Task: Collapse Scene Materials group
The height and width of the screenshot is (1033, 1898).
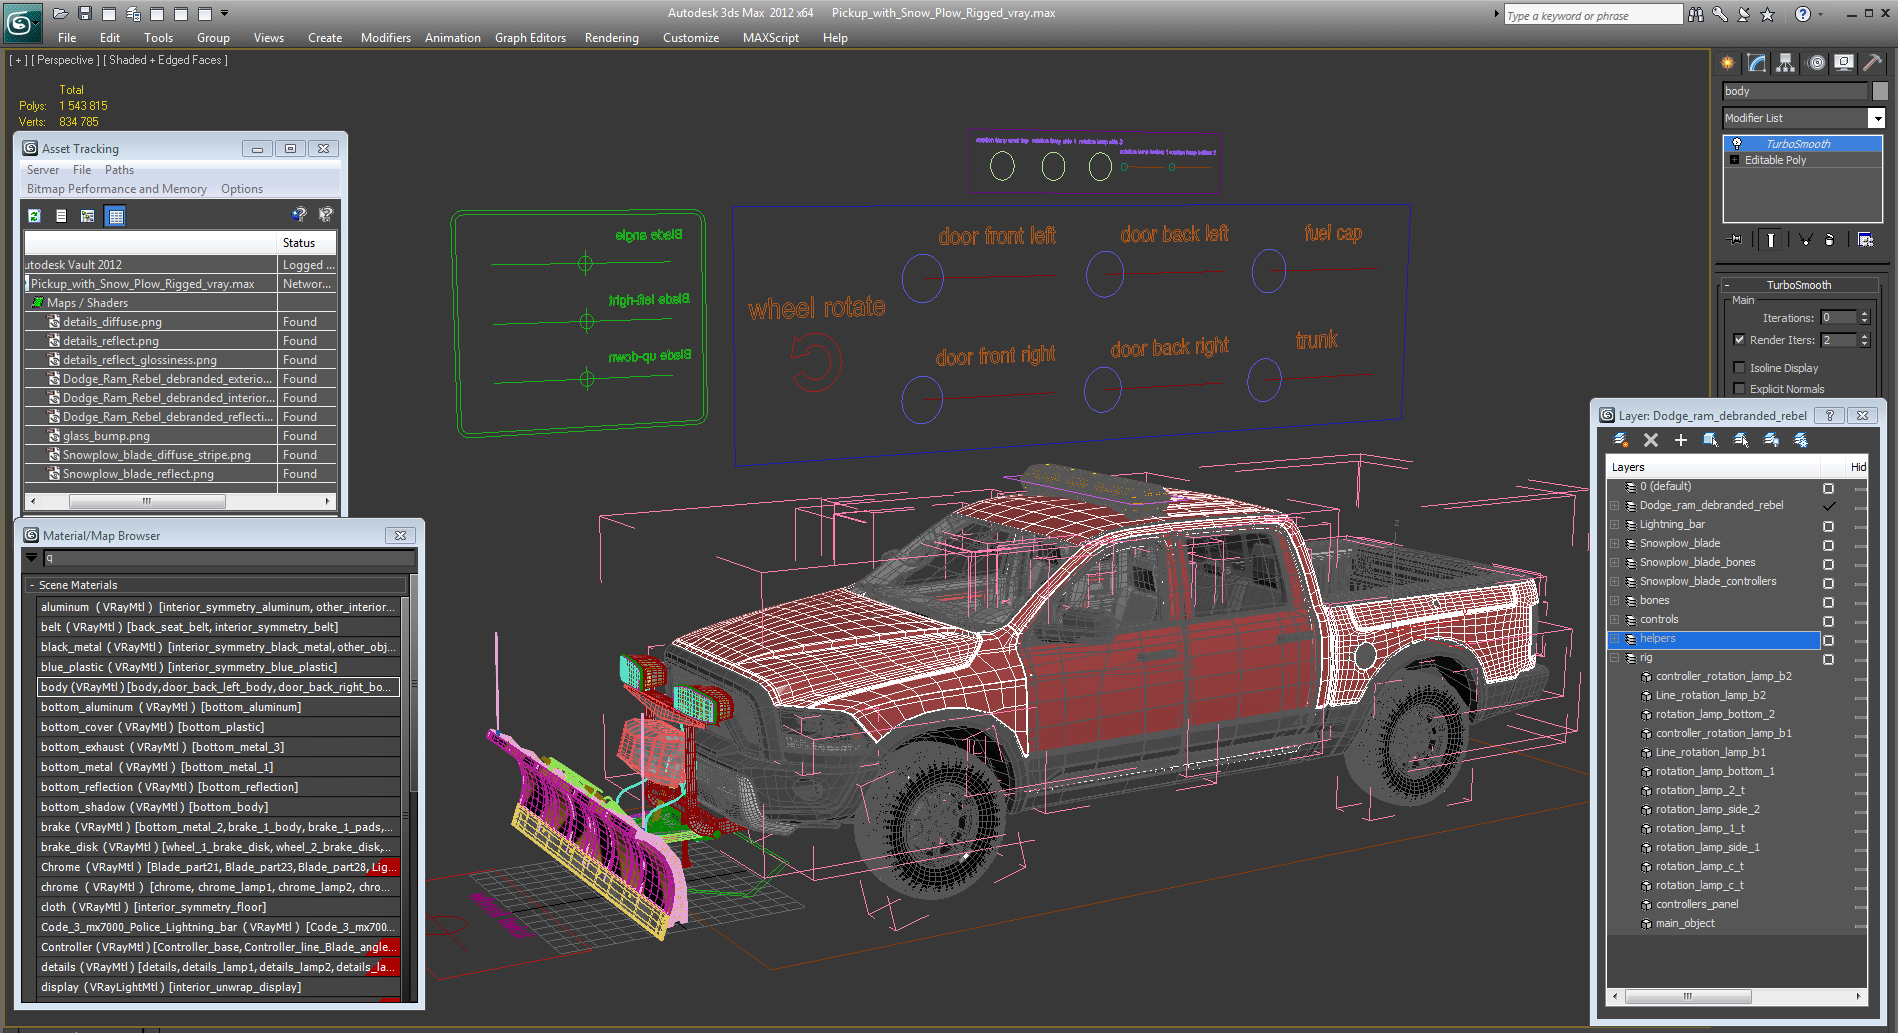Action: pos(32,585)
